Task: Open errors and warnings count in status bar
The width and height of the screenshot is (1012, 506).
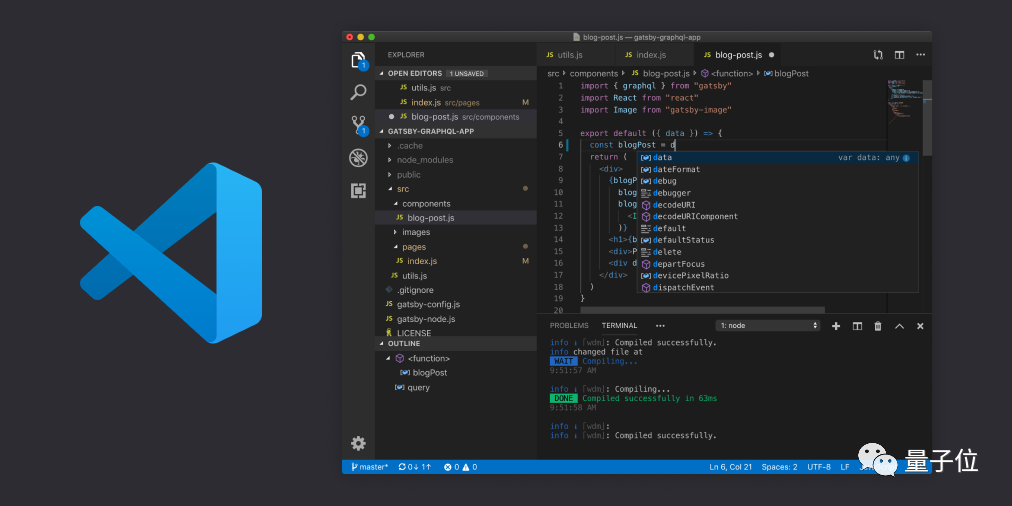Action: click(x=460, y=467)
